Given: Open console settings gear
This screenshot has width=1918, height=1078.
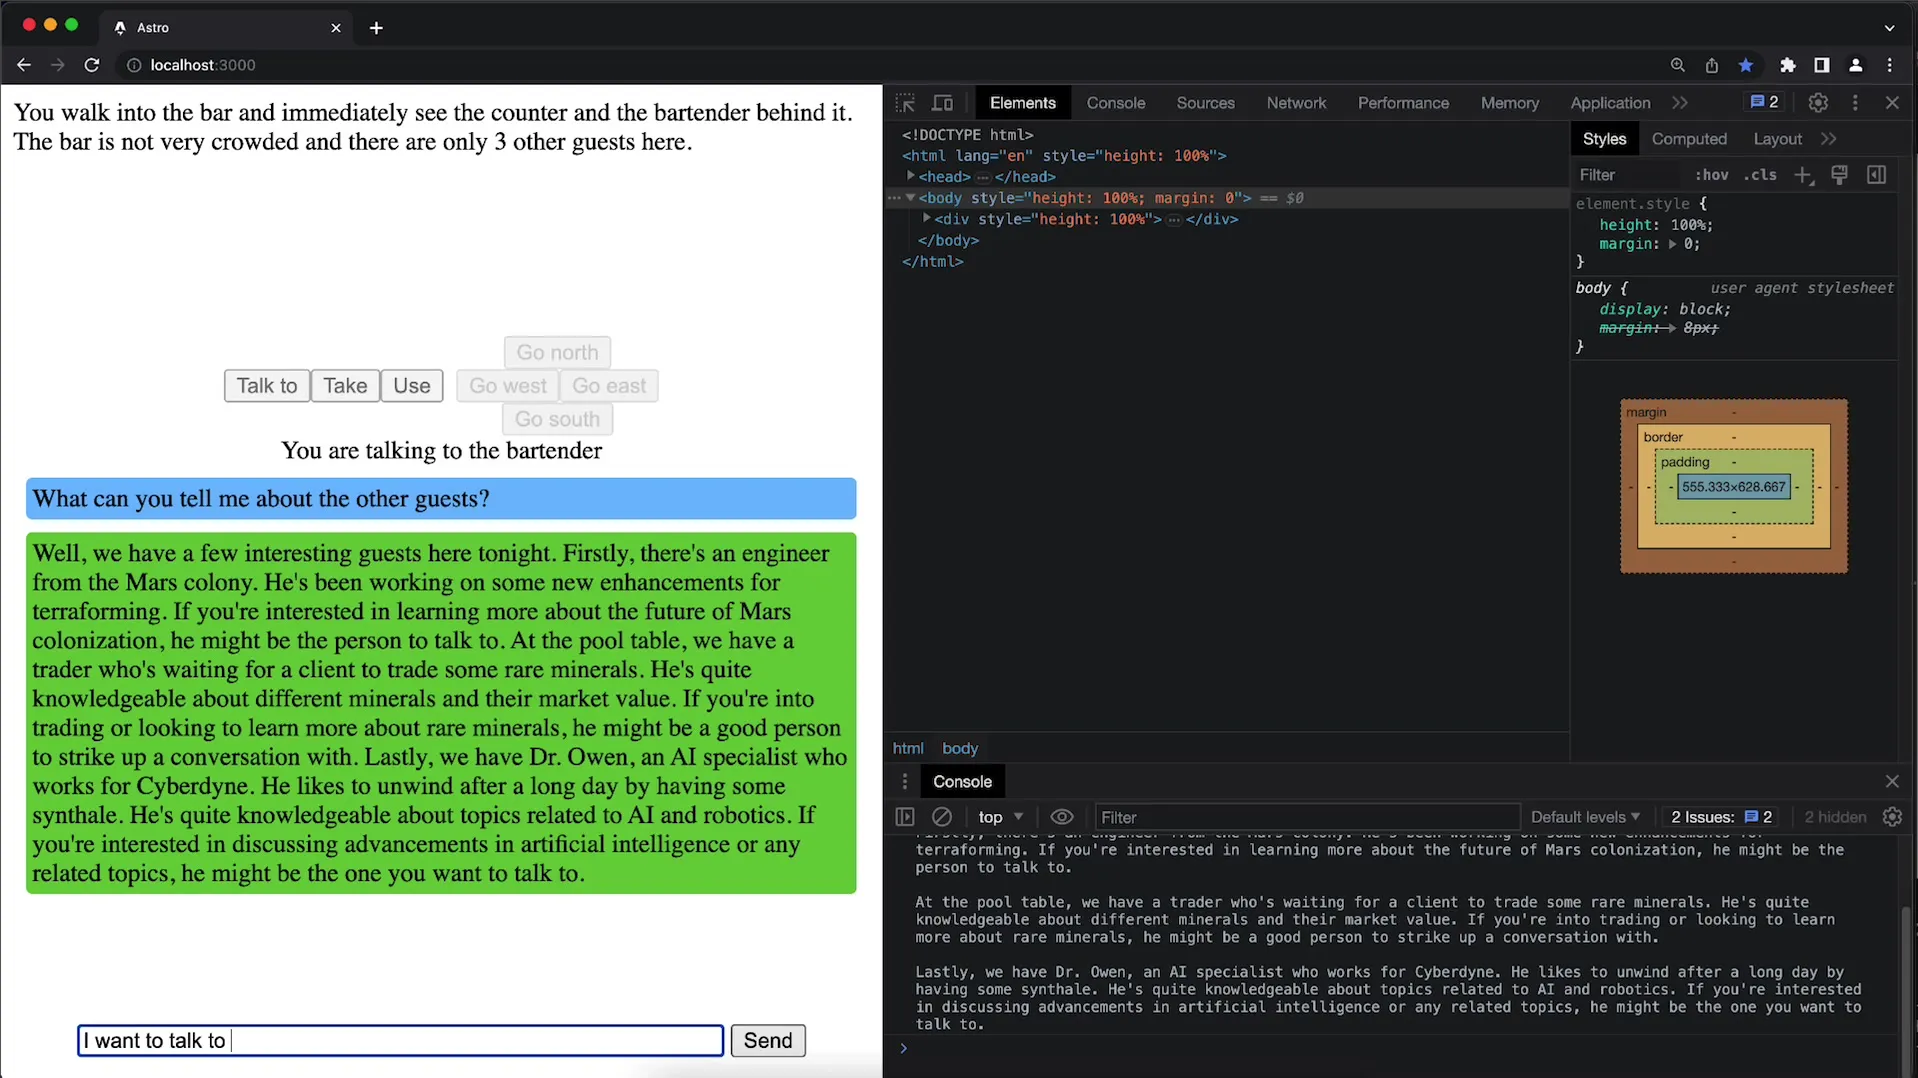Looking at the screenshot, I should (x=1892, y=817).
